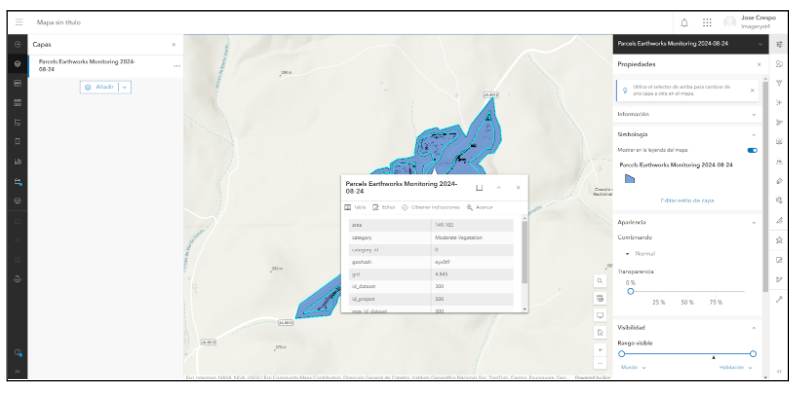
Task: Collapse the popup with its chevron-up arrow
Action: 499,188
